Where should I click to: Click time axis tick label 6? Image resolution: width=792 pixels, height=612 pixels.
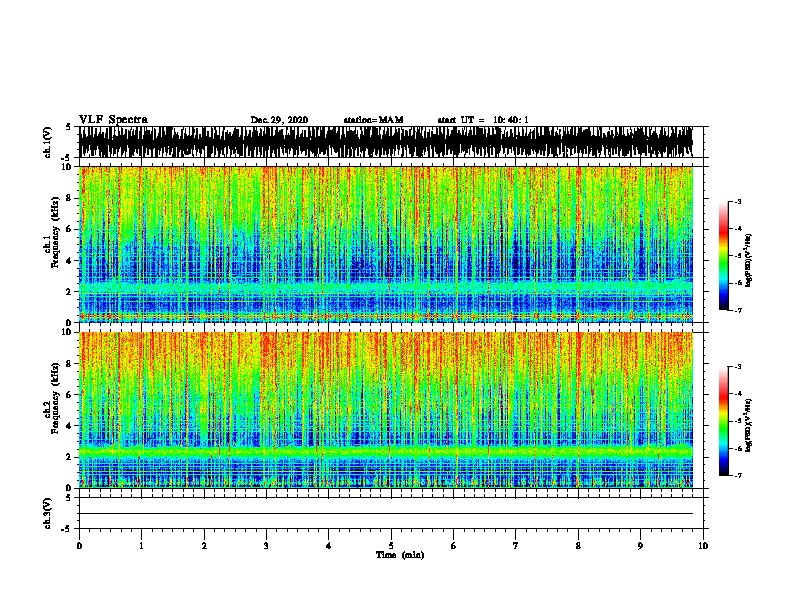coord(454,546)
